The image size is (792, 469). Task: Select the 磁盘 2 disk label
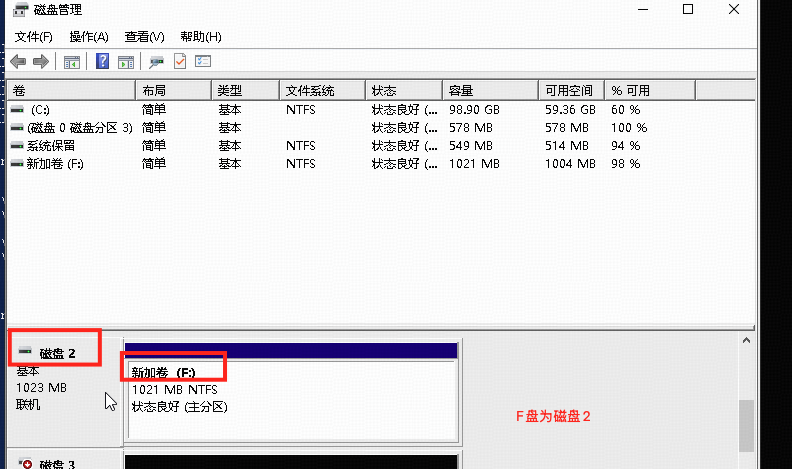[x=57, y=353]
